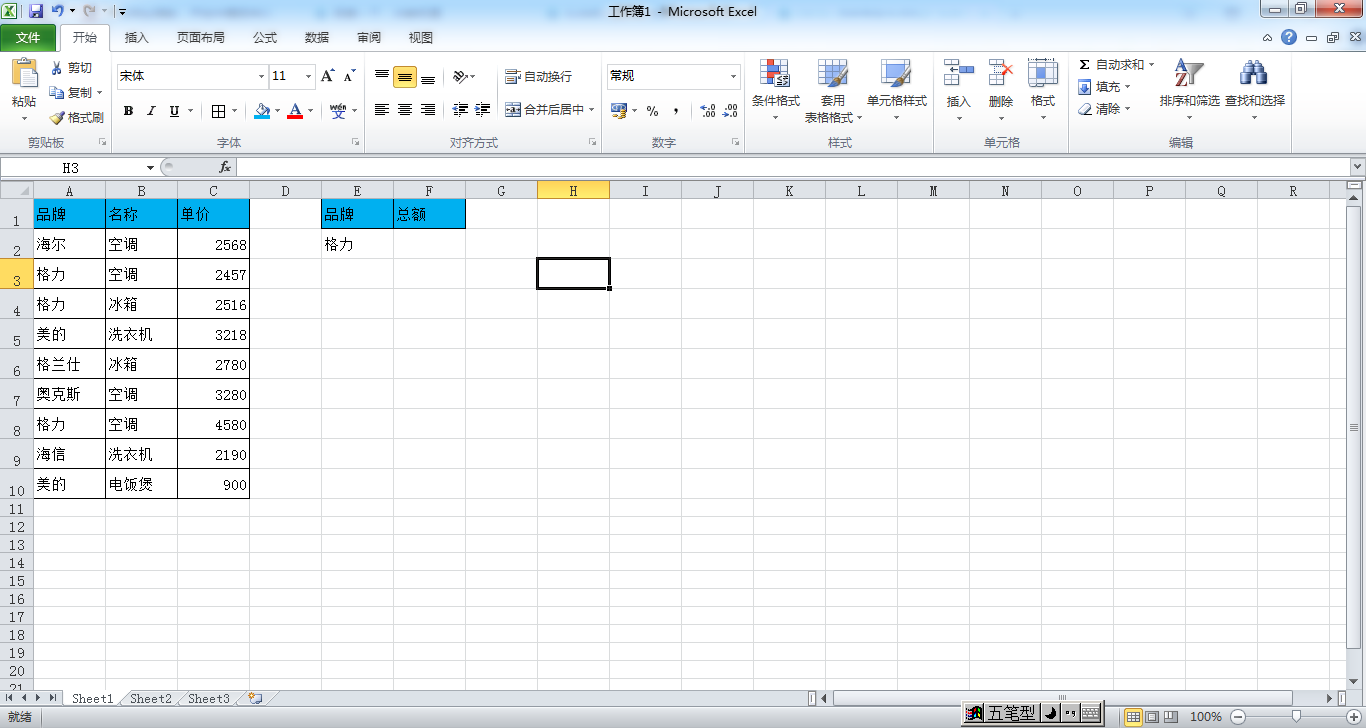Screen dimensions: 1366x728
Task: Click the 五笔型 input method indicator
Action: 1010,713
